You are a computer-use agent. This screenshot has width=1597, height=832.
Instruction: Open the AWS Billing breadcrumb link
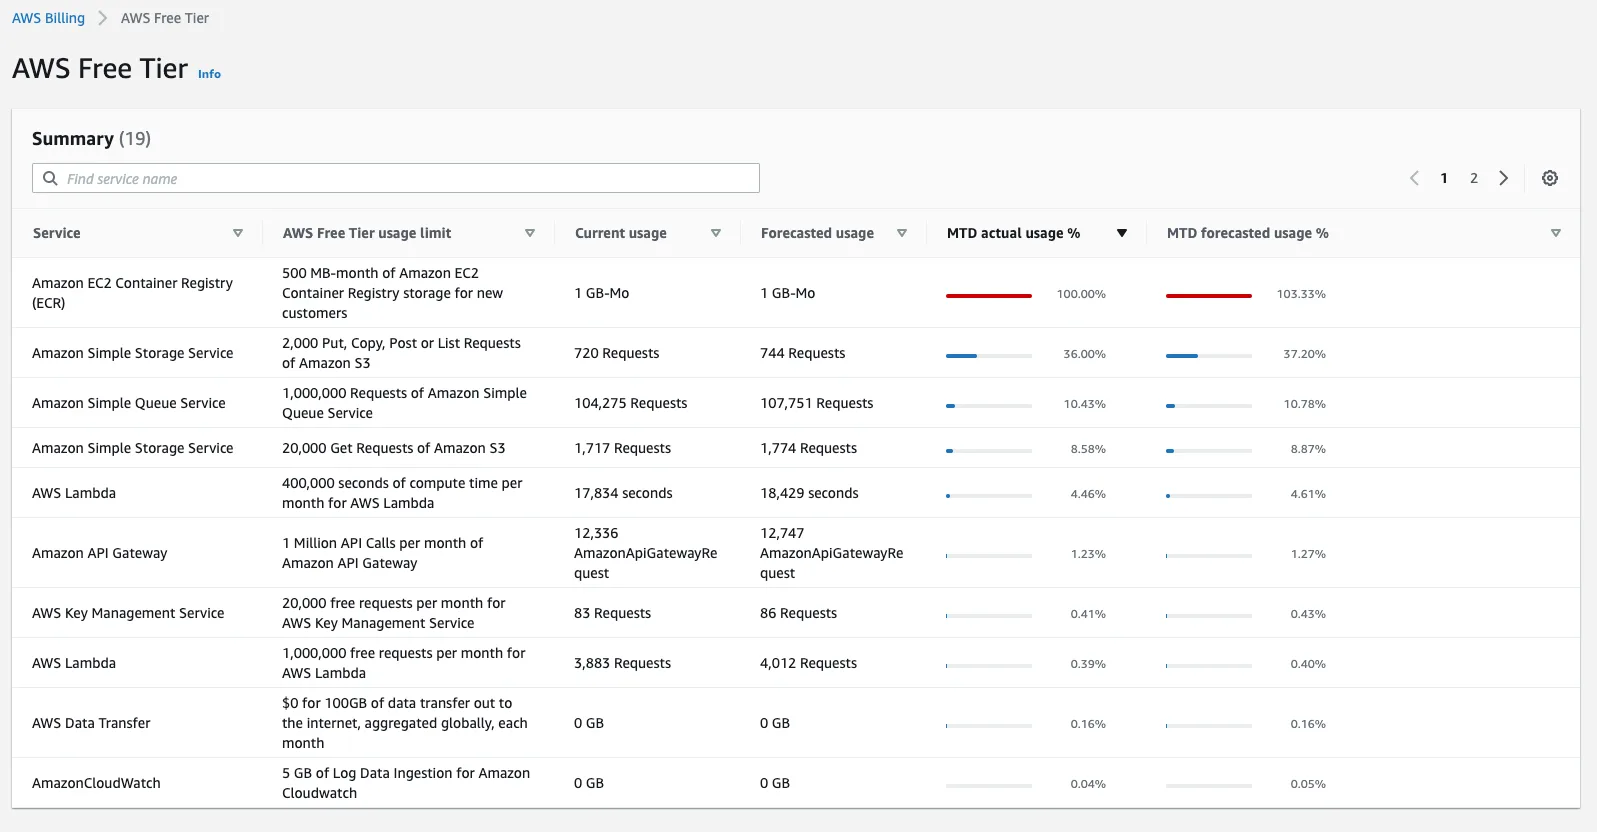[x=48, y=18]
